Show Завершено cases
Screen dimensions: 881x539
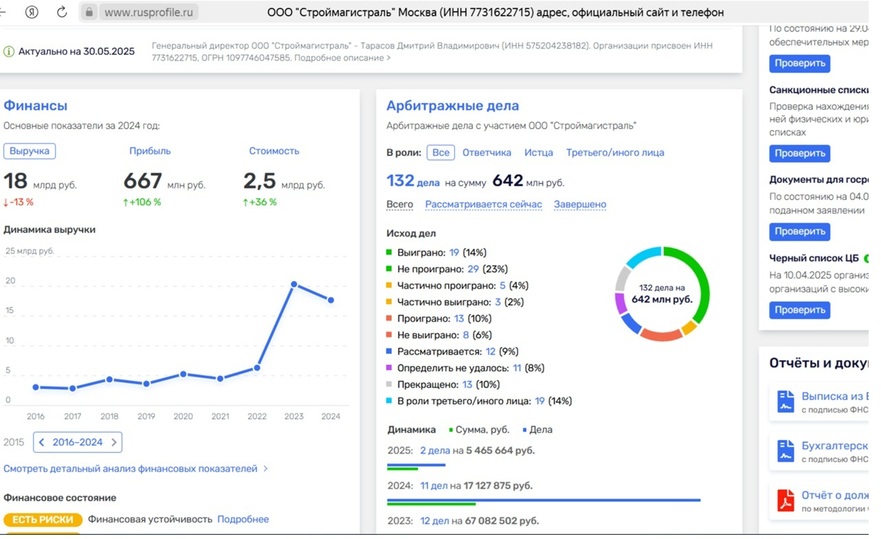pos(580,205)
